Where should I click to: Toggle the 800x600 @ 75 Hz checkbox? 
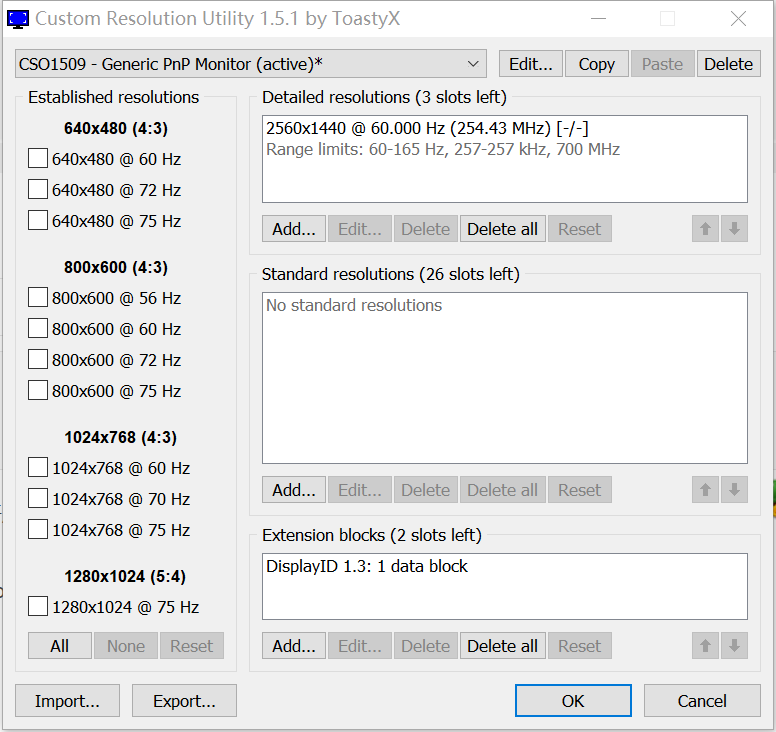pyautogui.click(x=38, y=391)
